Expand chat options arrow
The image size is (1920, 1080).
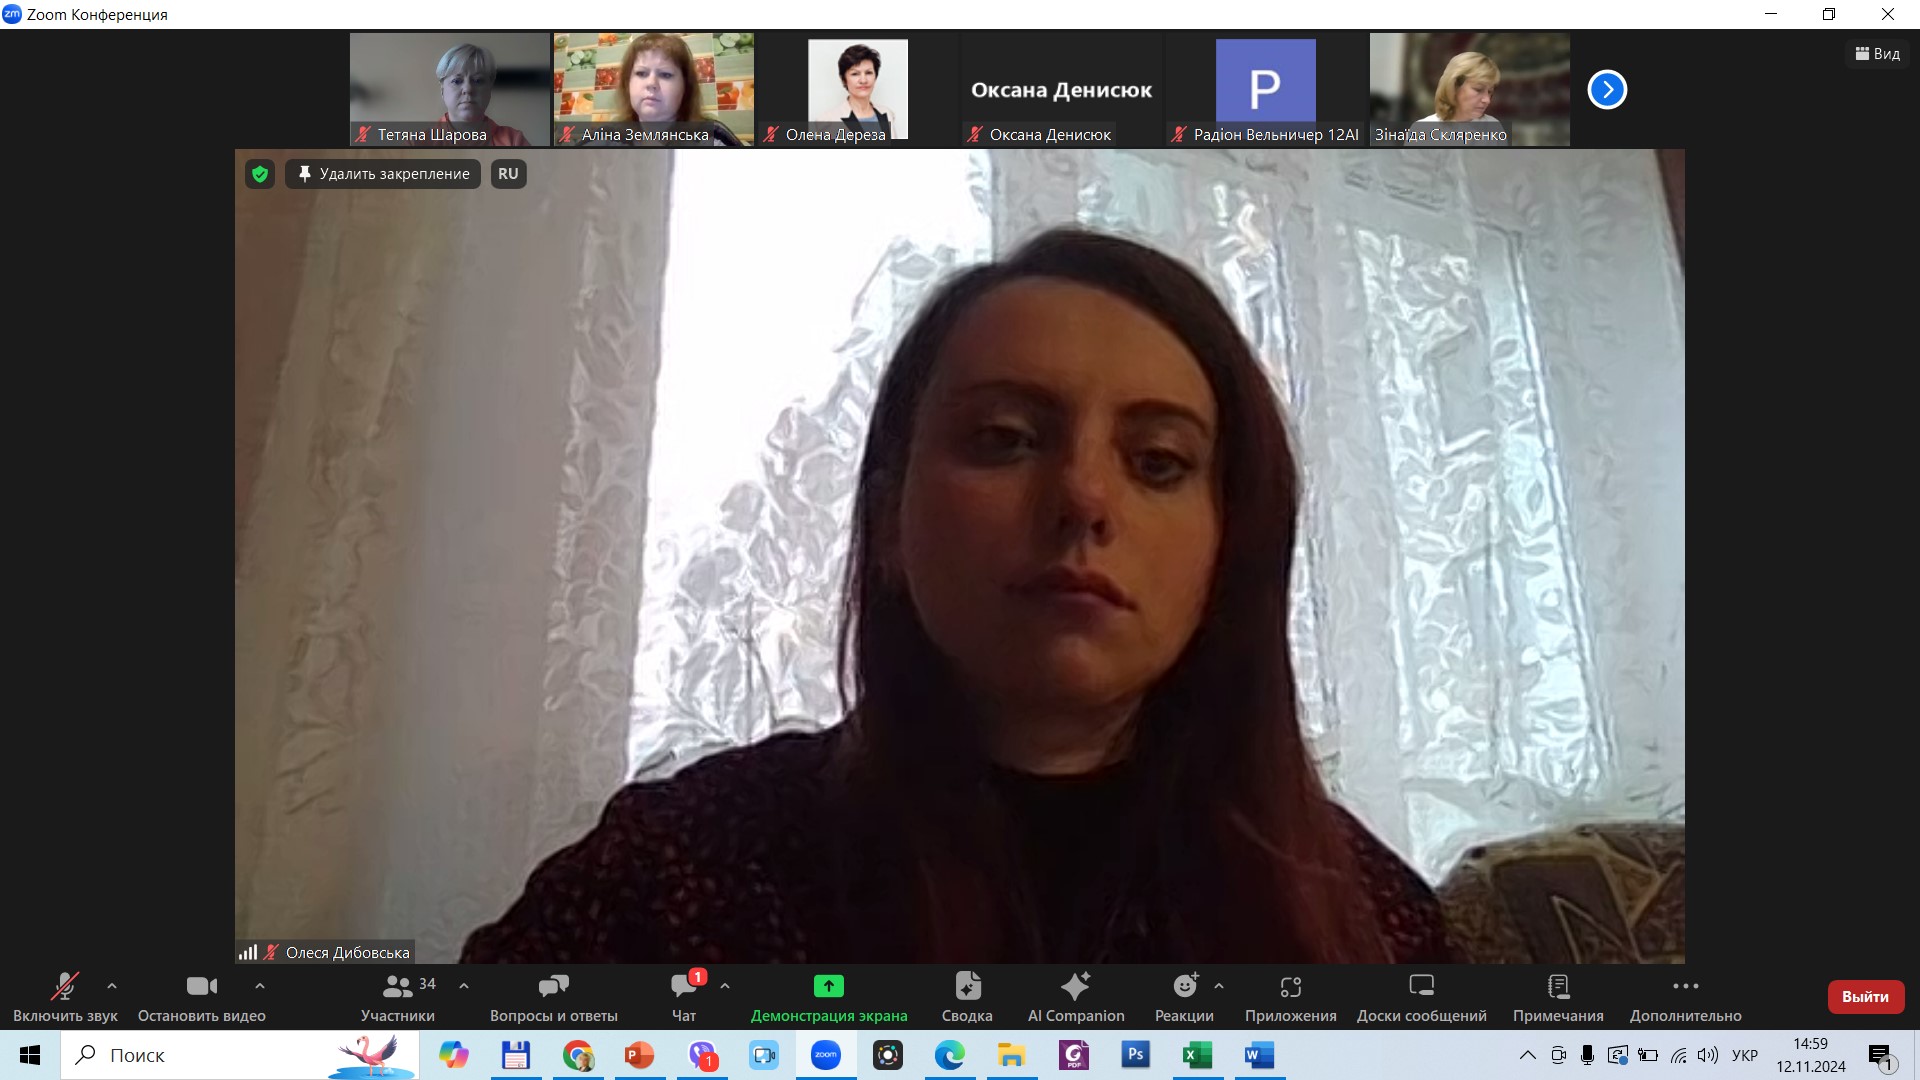point(725,986)
